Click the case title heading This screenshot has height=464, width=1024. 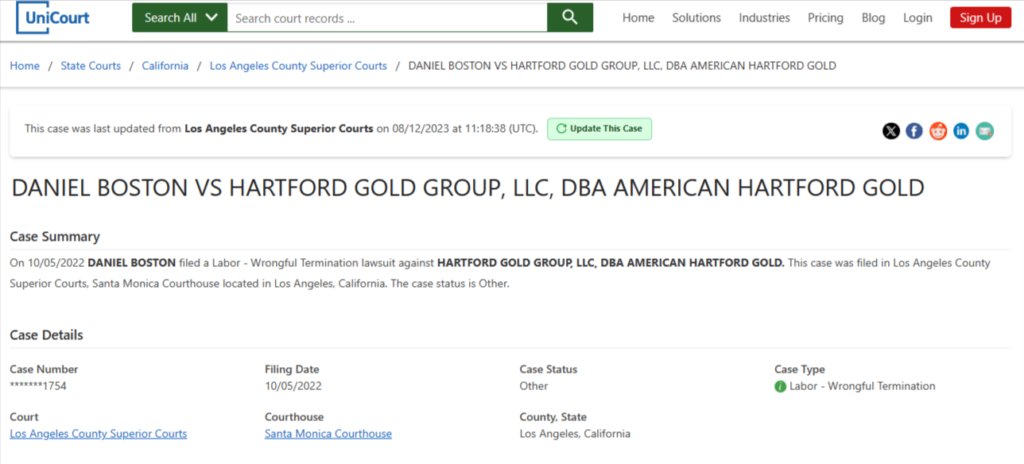pos(468,188)
